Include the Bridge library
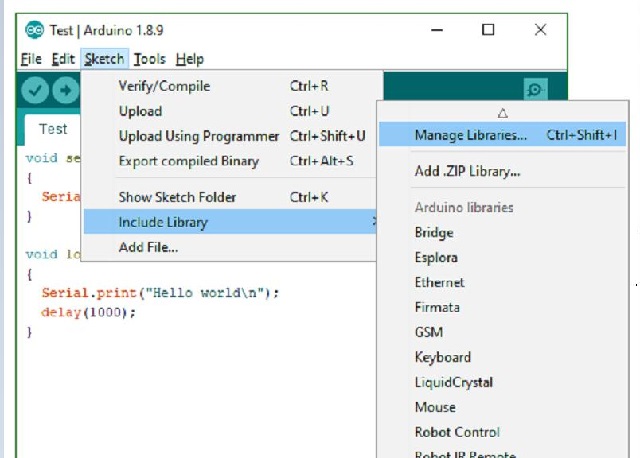Screen dimensions: 640x458 (x=502, y=232)
